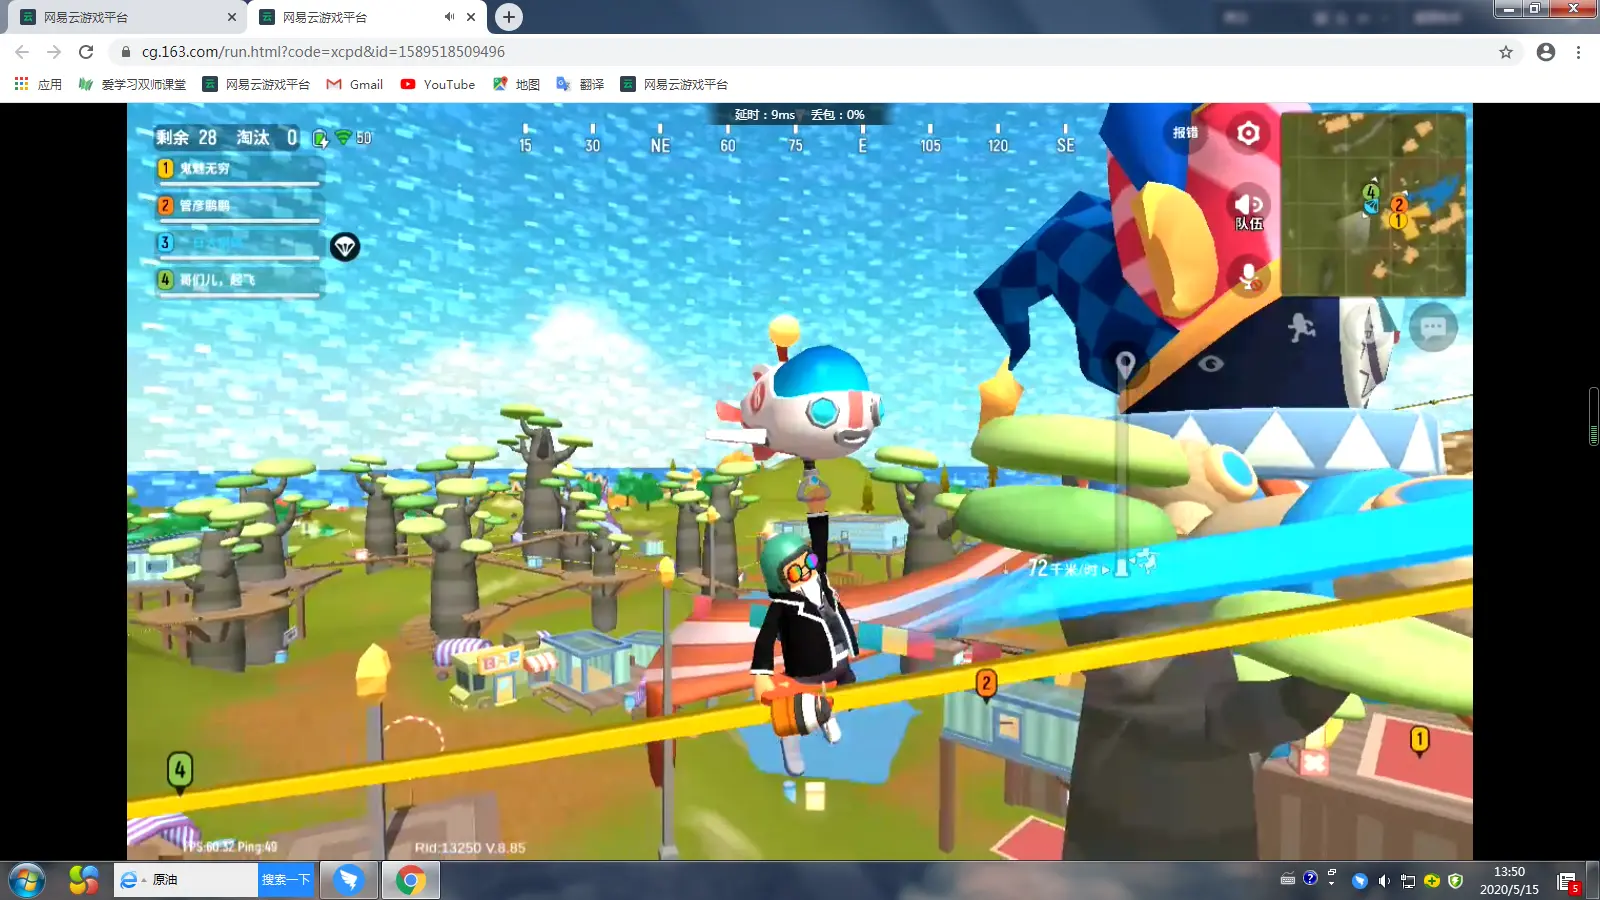Open the 地图 maps bookmark
1600x900 pixels.
pyautogui.click(x=516, y=84)
